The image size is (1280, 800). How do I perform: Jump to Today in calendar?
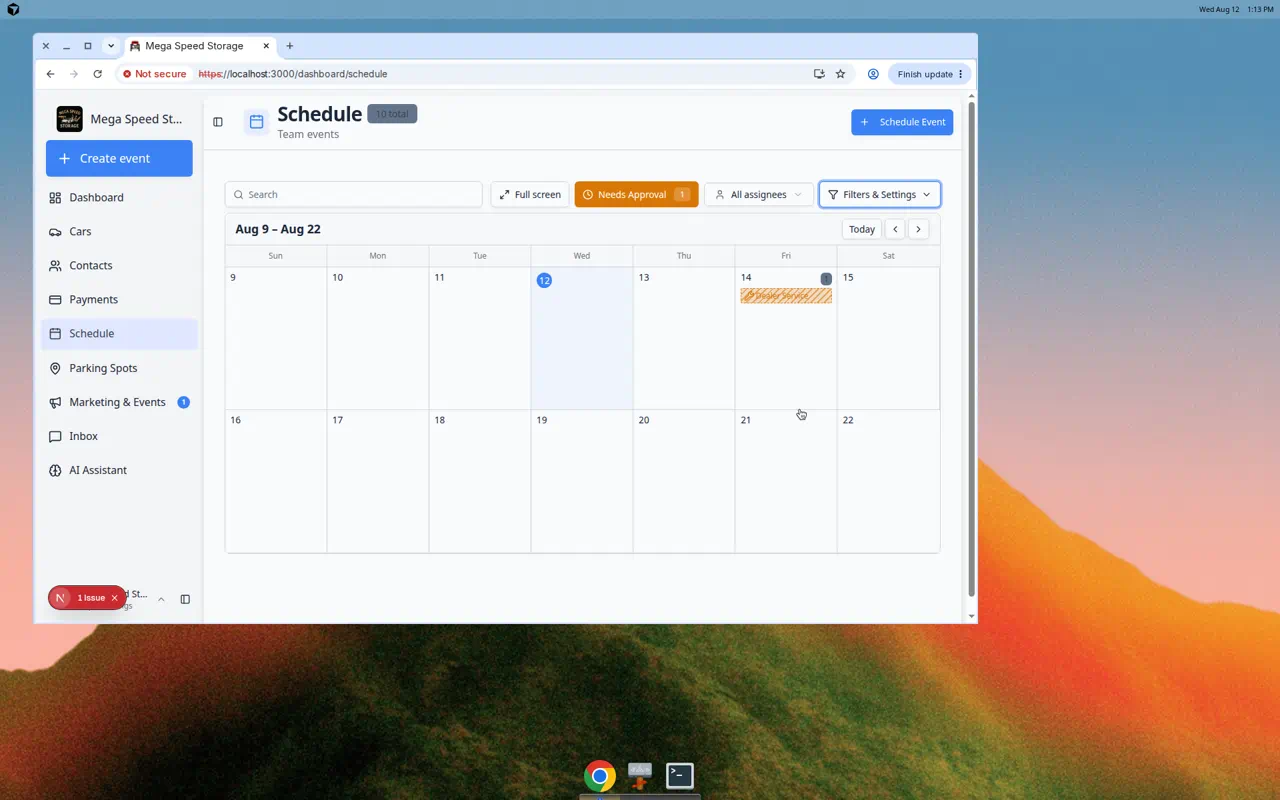tap(862, 229)
